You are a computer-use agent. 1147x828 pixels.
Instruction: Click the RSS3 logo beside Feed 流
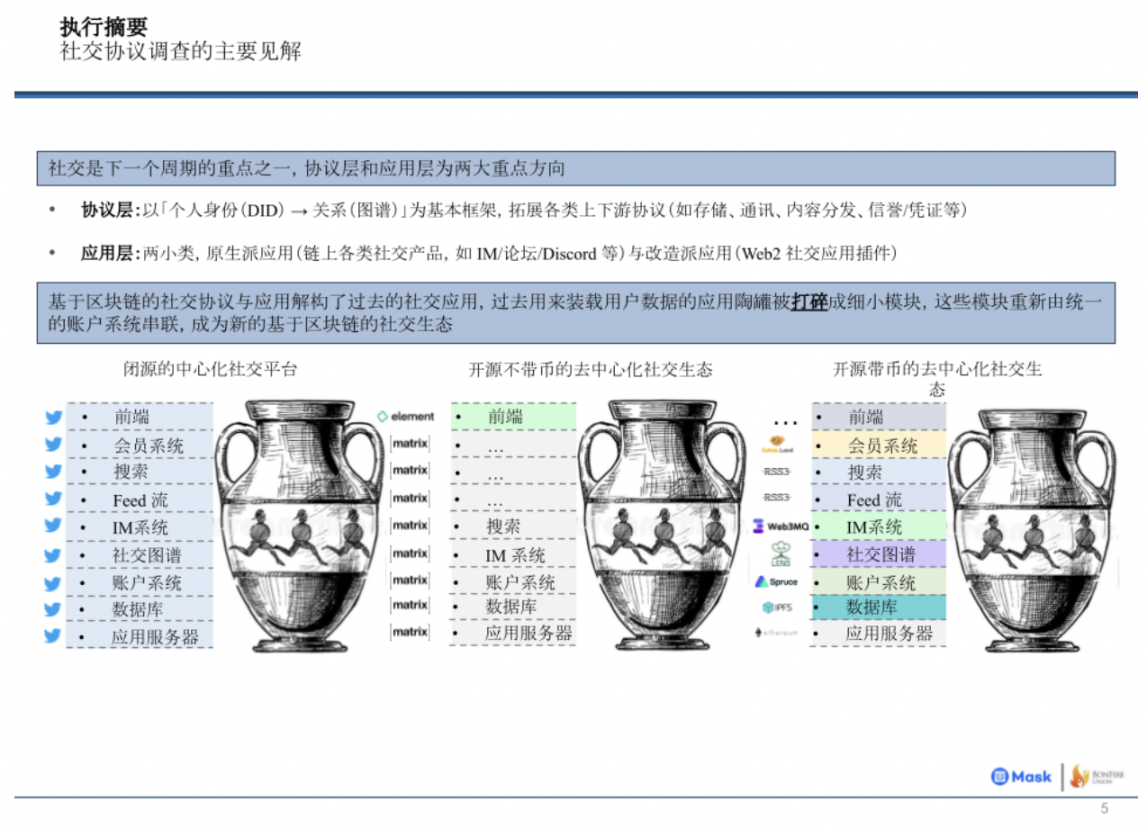click(777, 497)
